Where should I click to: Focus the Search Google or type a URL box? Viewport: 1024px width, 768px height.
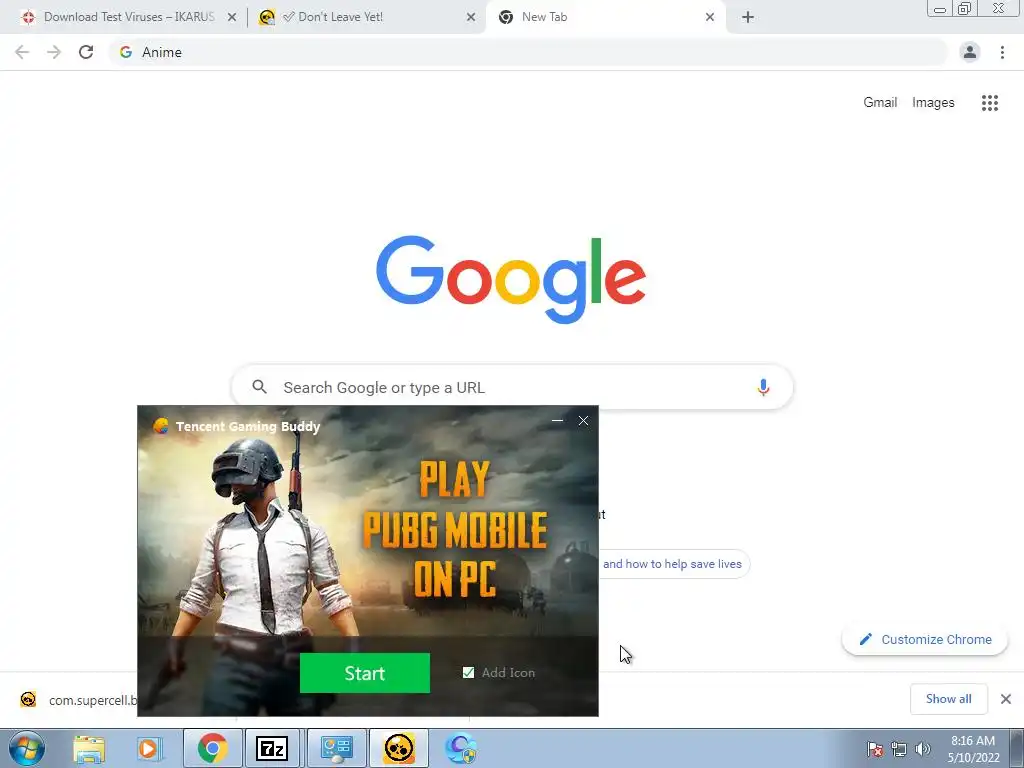(512, 387)
